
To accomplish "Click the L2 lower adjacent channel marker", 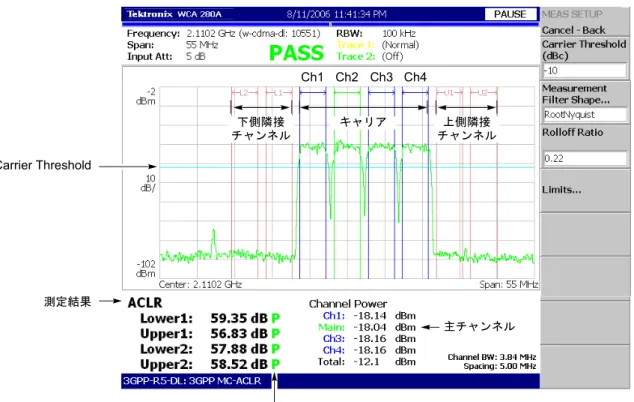I will pyautogui.click(x=244, y=93).
